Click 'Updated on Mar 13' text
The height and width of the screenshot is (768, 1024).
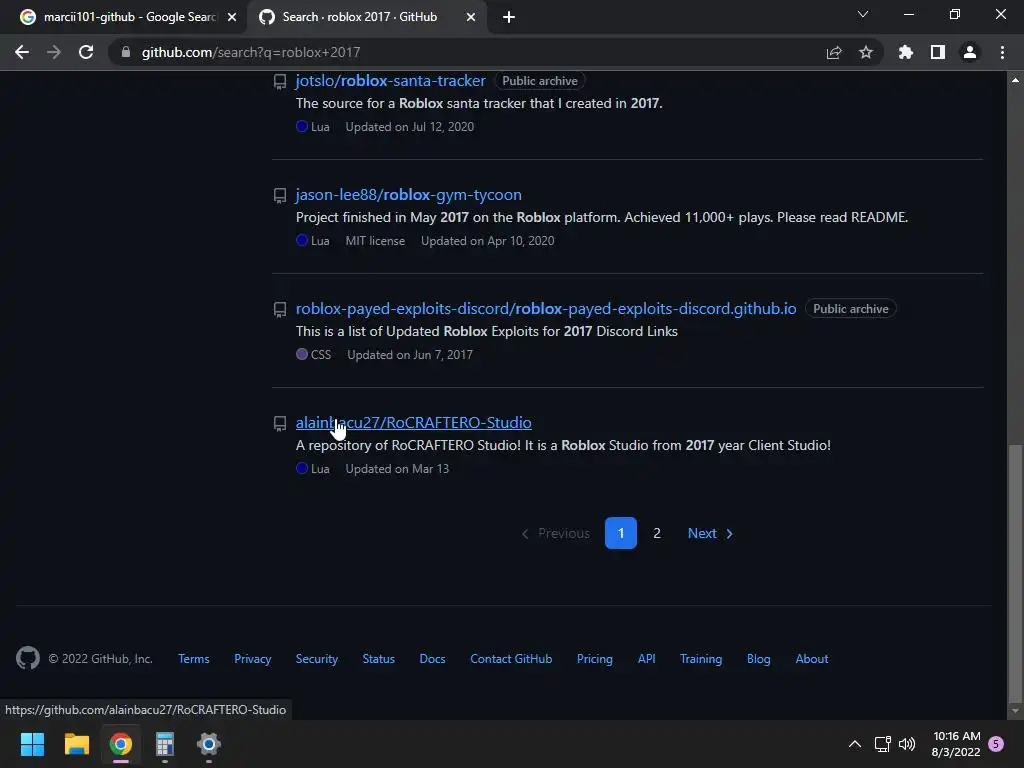397,469
